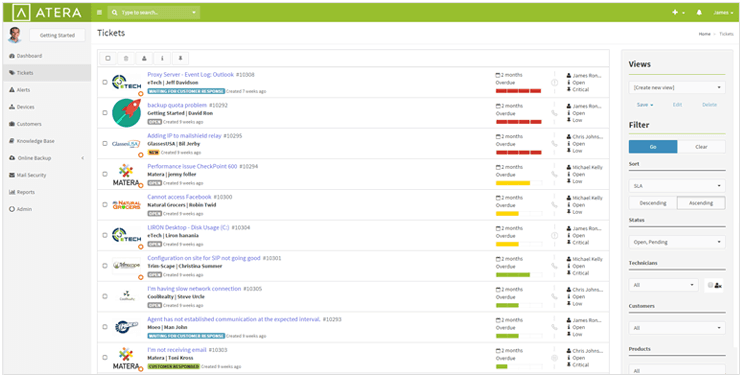Click the Trim-Scape logo on ticket #10301
Image resolution: width=742 pixels, height=377 pixels.
(x=126, y=266)
